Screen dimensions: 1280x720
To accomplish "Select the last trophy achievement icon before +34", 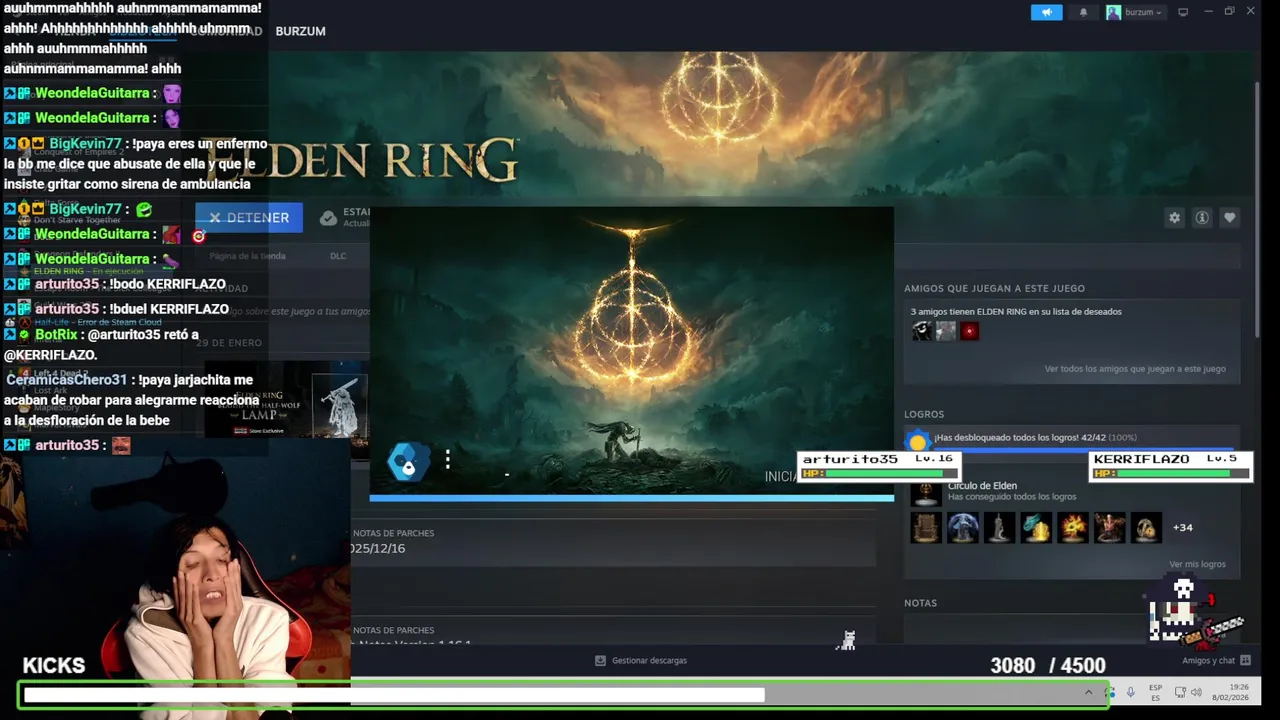I will [1146, 527].
